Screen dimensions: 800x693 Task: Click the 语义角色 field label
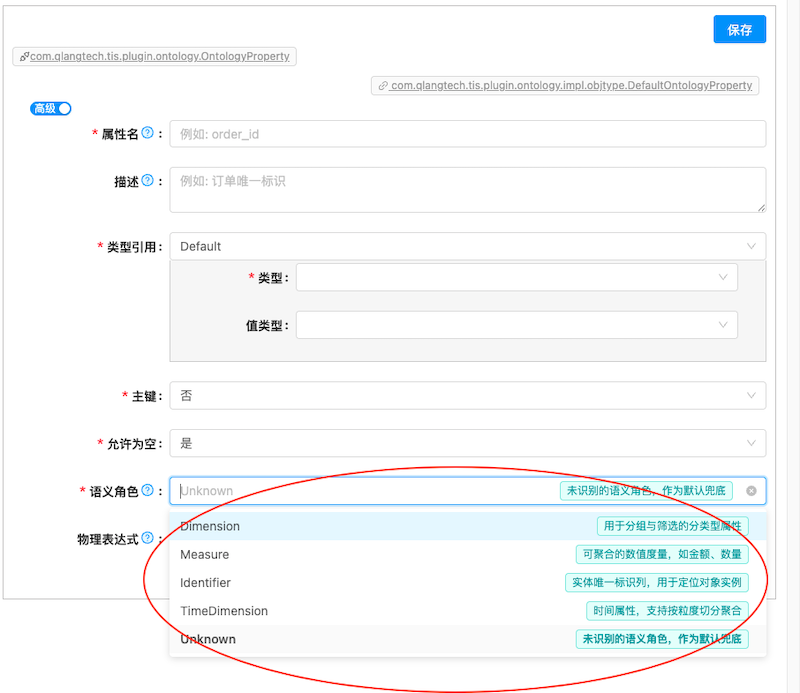(114, 491)
